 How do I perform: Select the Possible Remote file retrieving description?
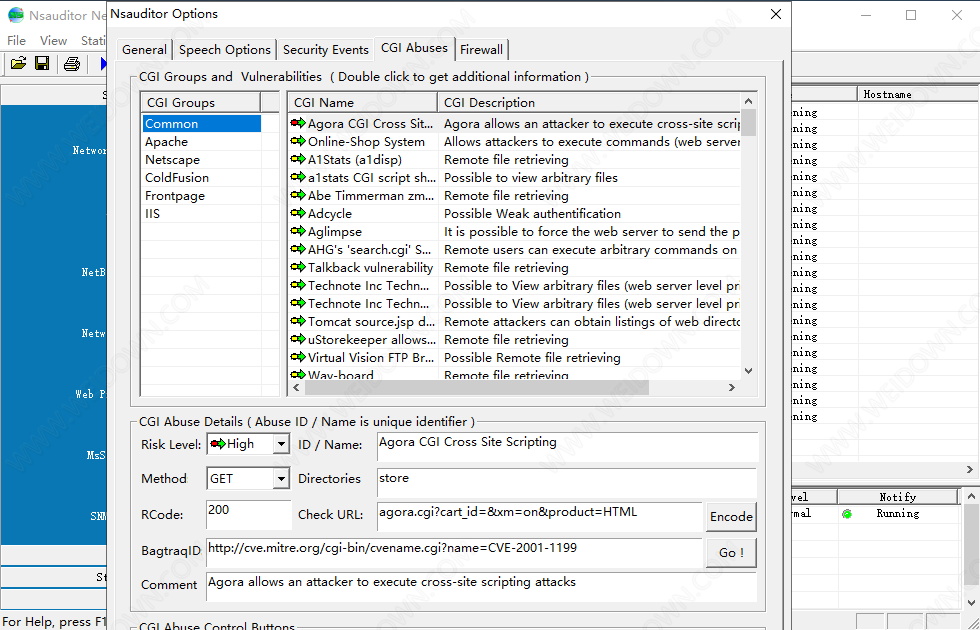(532, 358)
